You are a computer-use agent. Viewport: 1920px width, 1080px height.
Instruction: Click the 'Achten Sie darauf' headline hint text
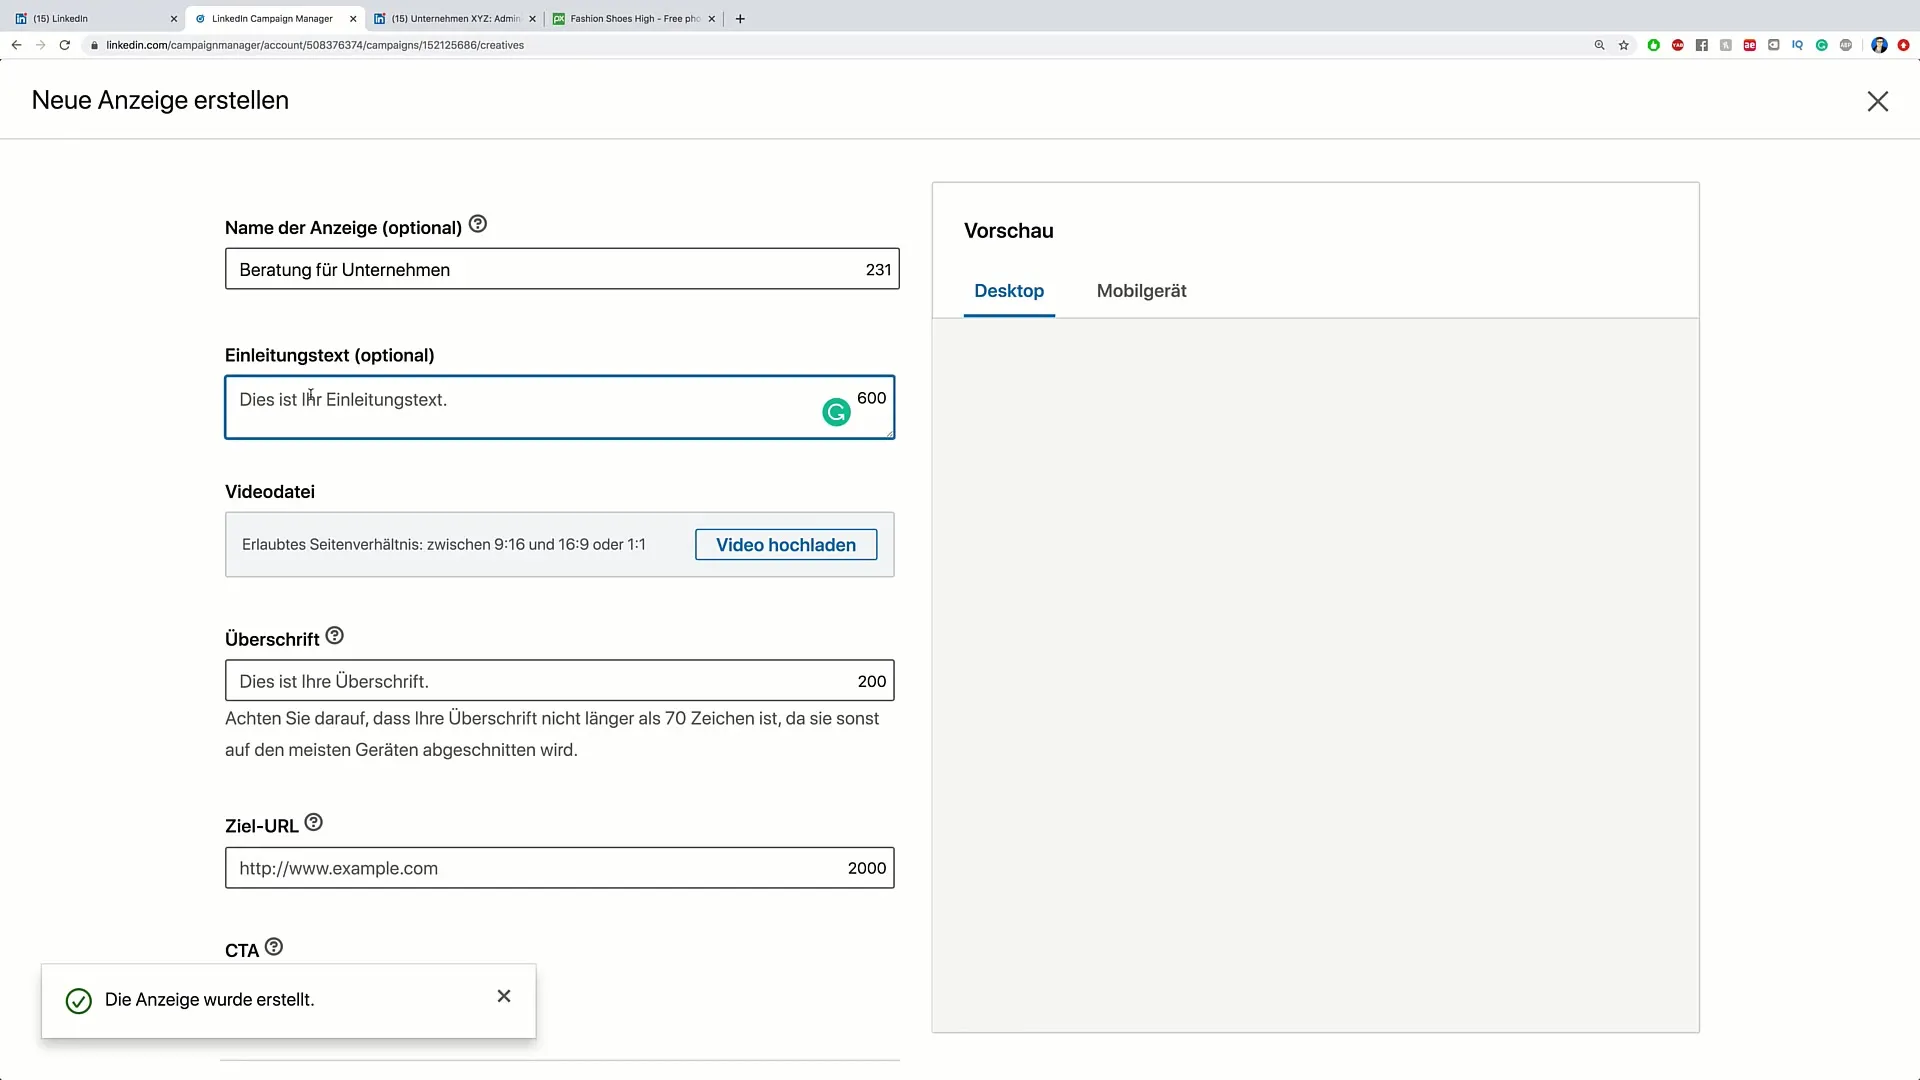point(552,734)
